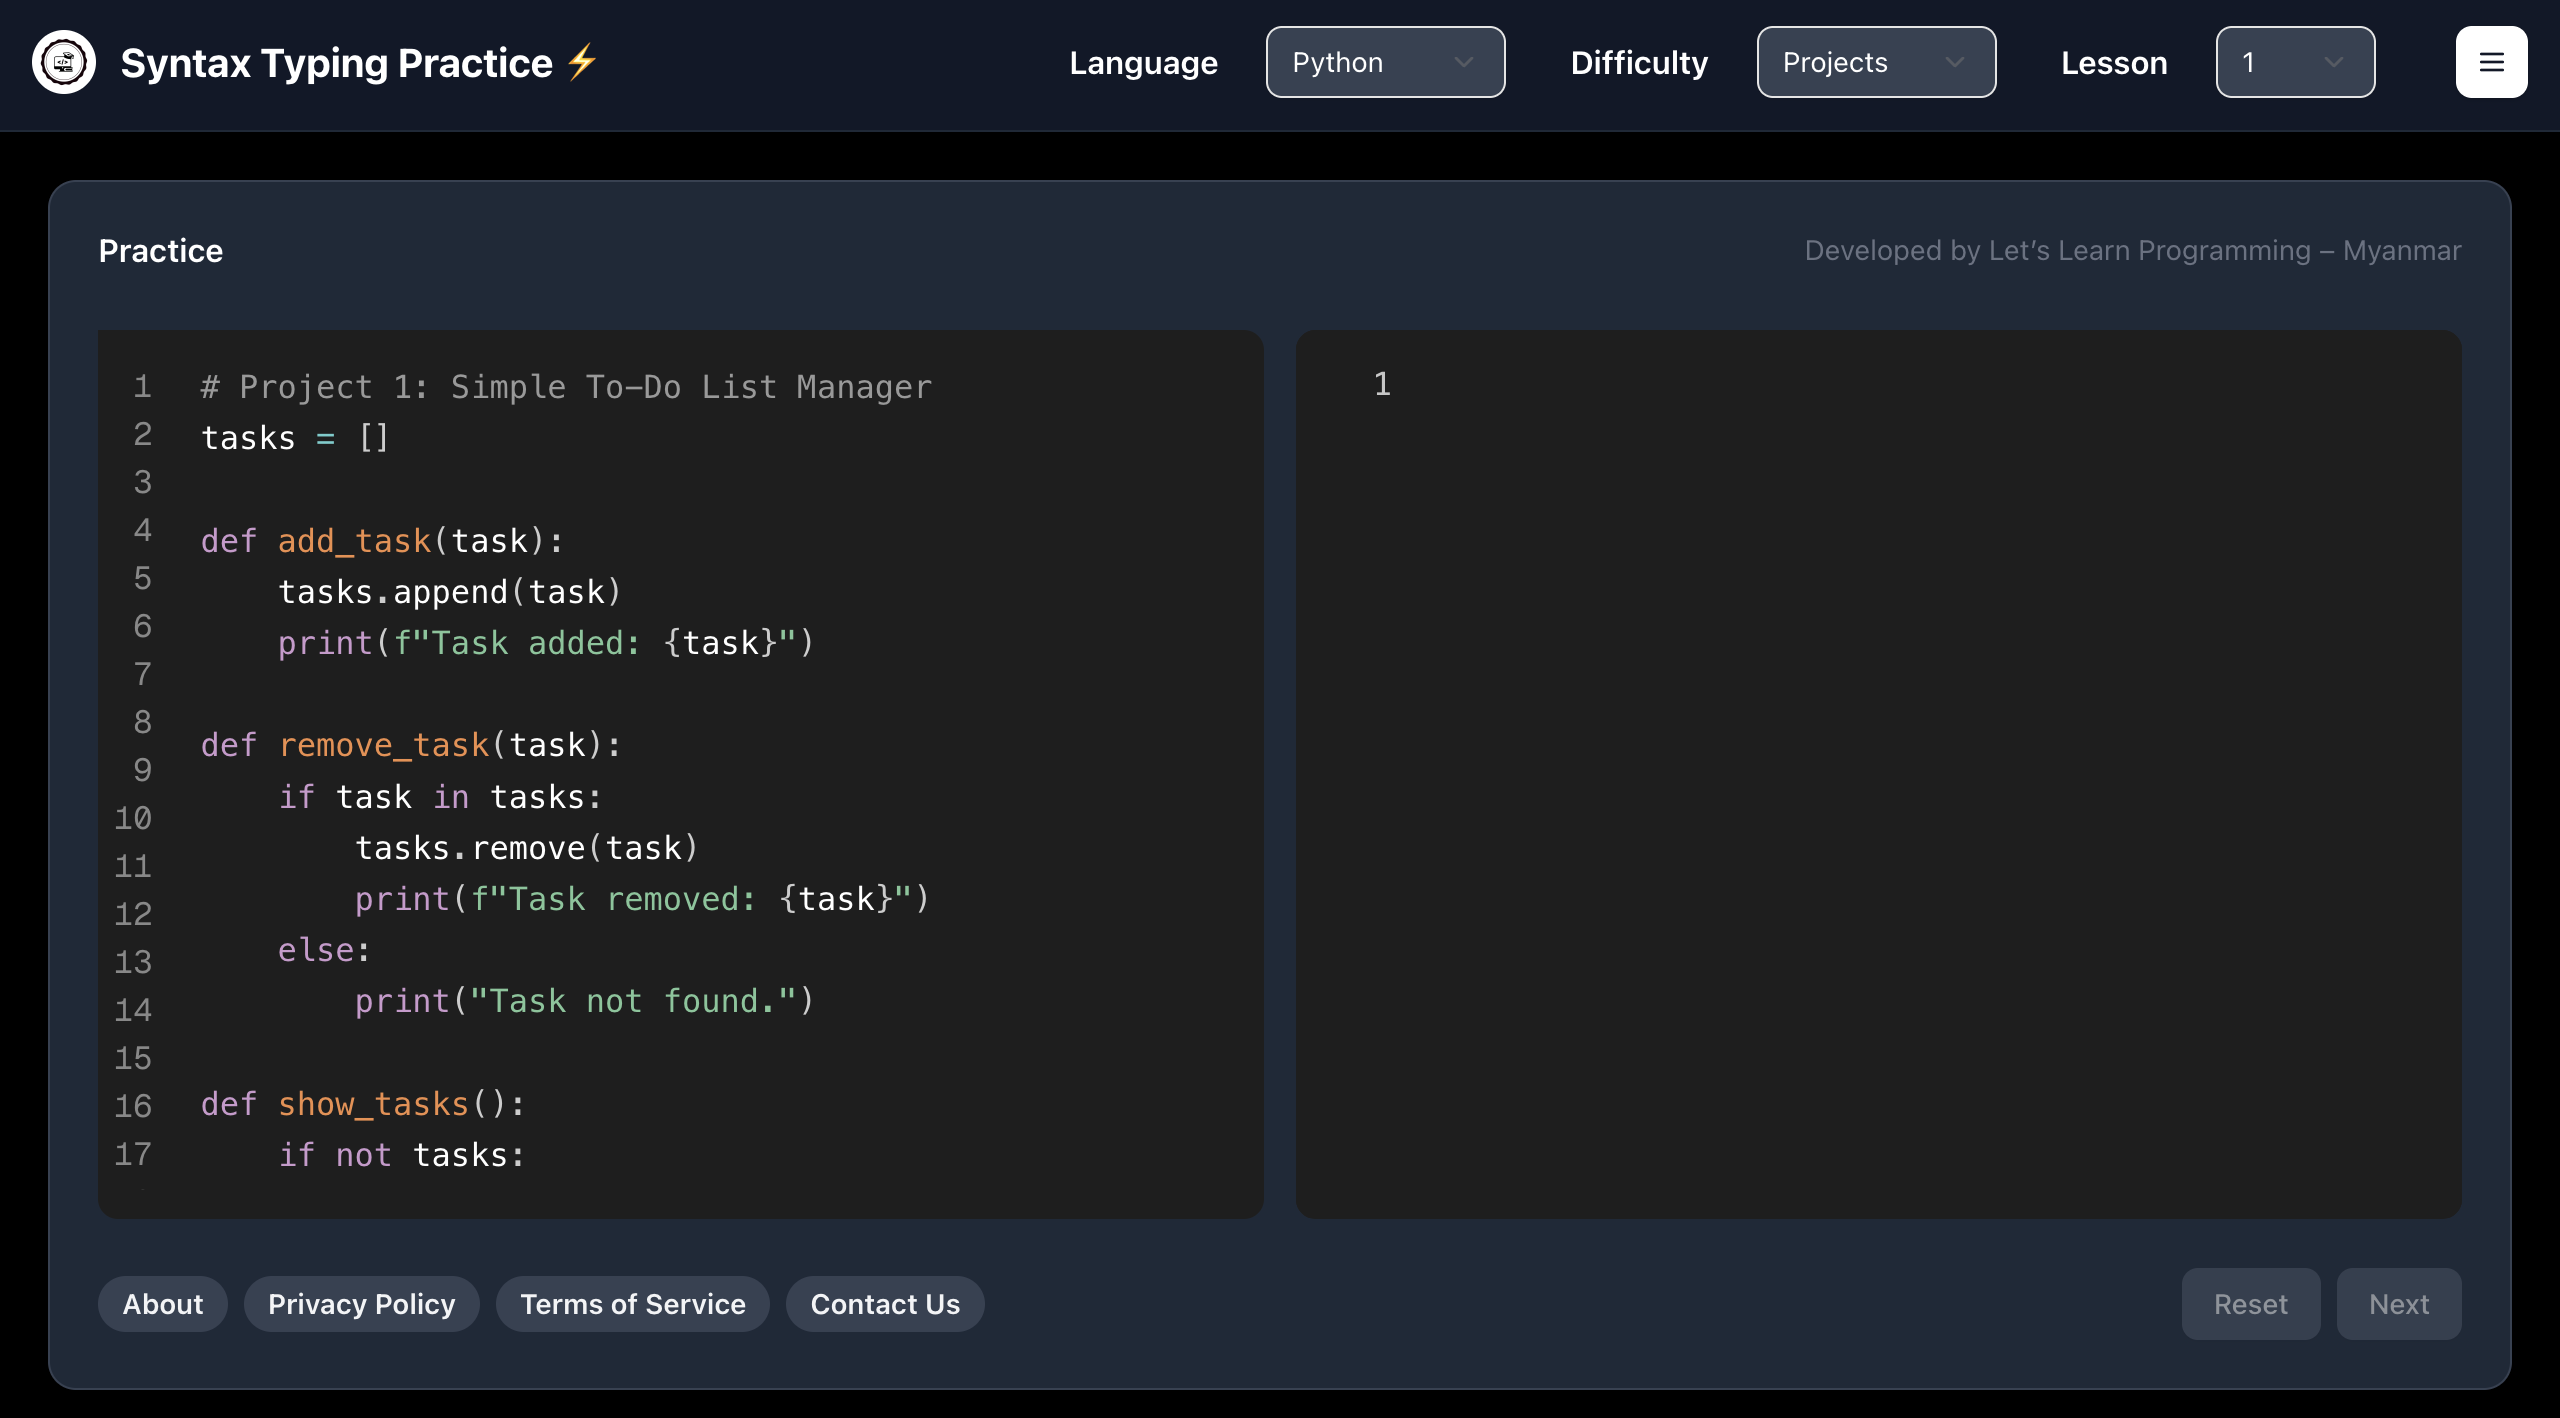Go to the Next lesson
This screenshot has height=1418, width=2560.
click(x=2399, y=1304)
